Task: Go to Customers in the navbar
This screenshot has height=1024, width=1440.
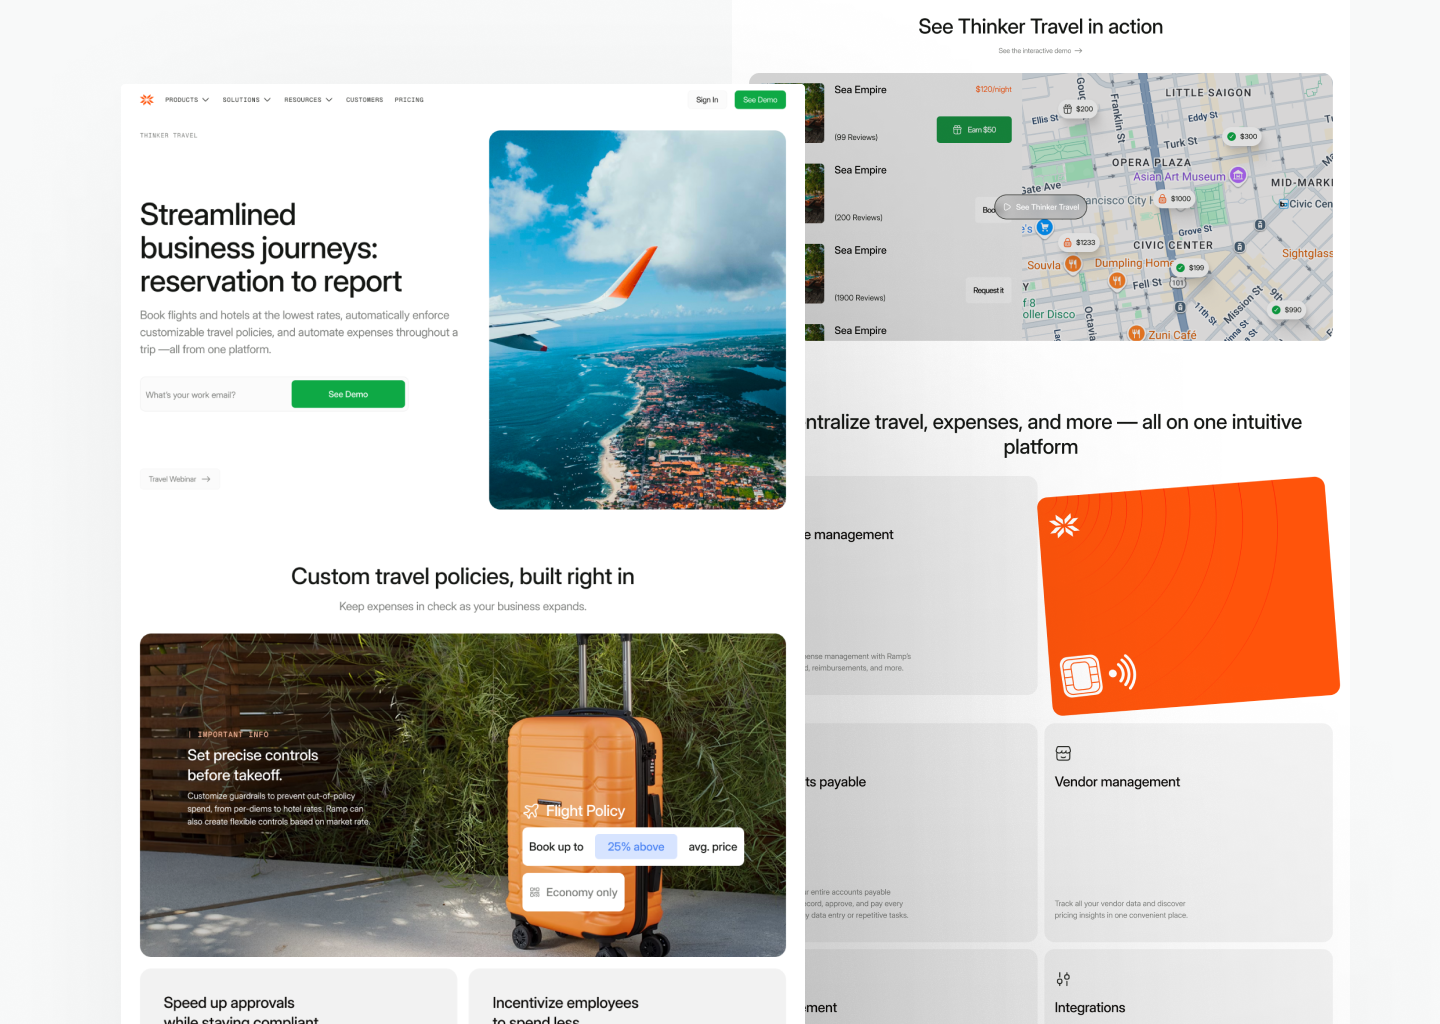Action: (364, 100)
